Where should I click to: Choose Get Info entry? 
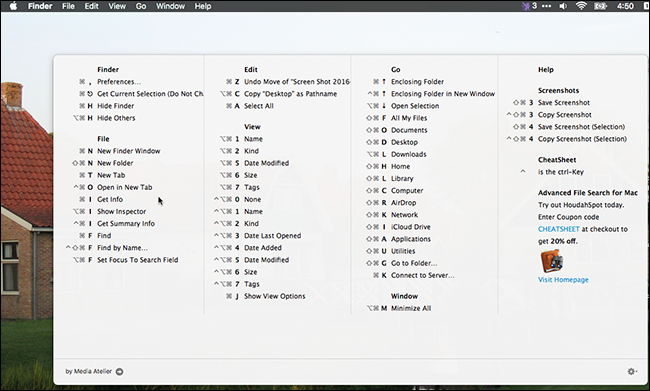tap(110, 199)
